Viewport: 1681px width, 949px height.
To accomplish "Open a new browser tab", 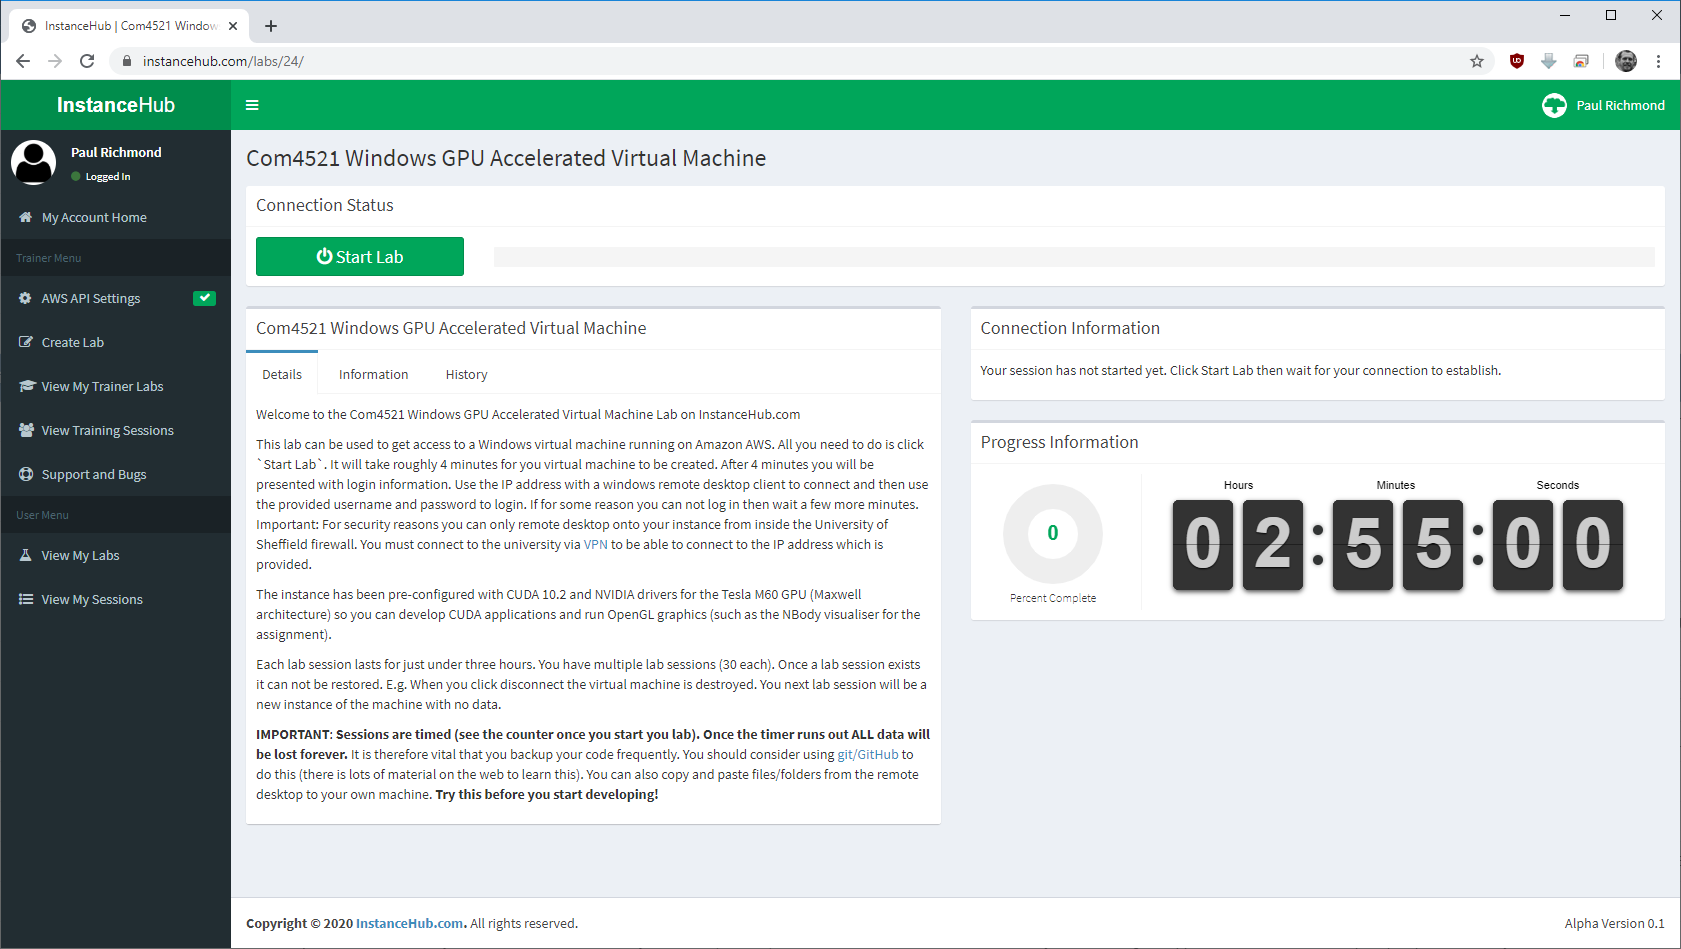I will tap(271, 26).
